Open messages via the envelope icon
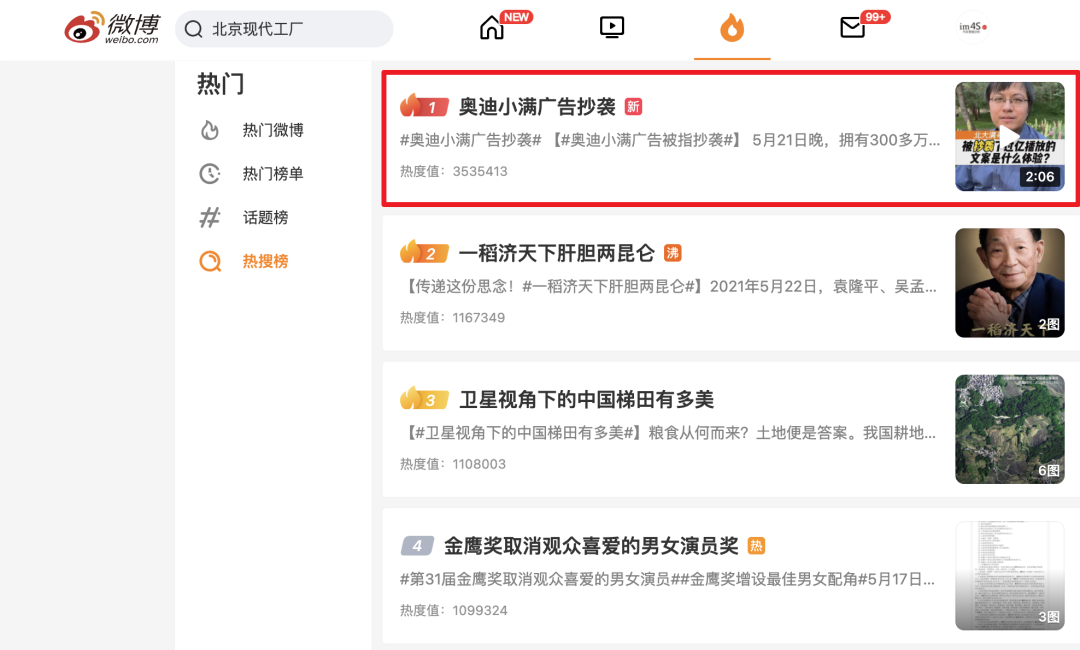The height and width of the screenshot is (650, 1080). (x=852, y=27)
